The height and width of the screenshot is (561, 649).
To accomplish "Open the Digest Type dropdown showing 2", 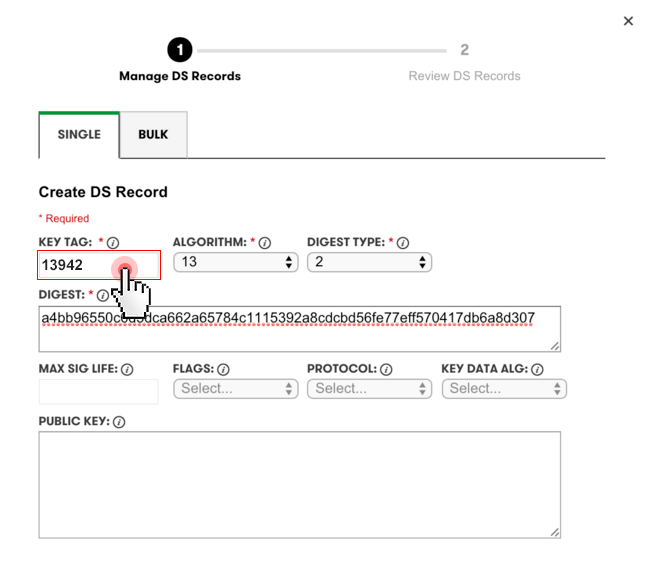I will pyautogui.click(x=369, y=262).
